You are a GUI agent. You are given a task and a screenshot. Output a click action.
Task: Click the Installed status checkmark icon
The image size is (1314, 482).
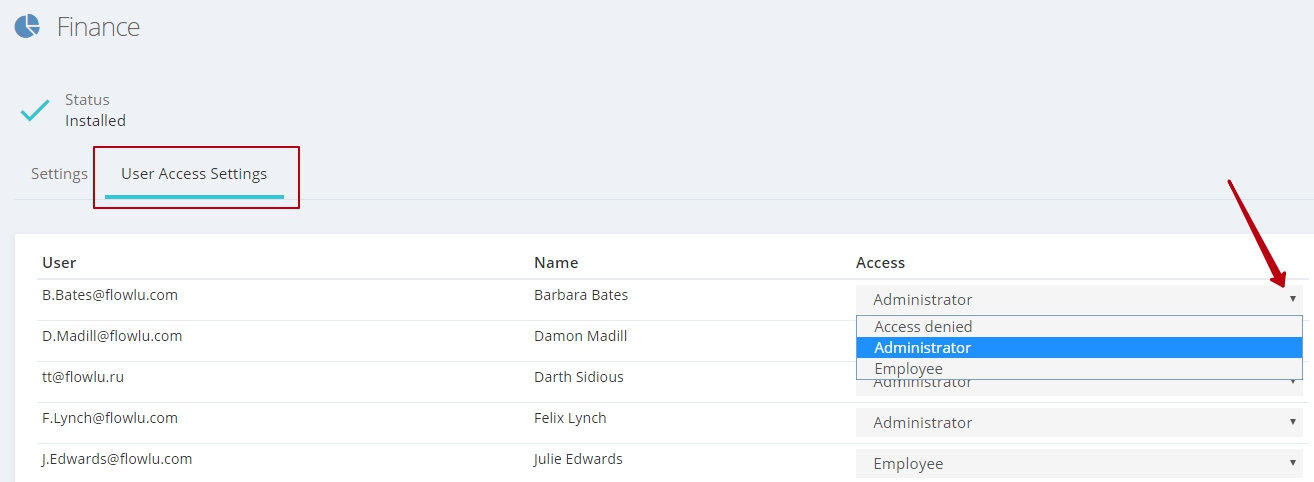click(35, 110)
